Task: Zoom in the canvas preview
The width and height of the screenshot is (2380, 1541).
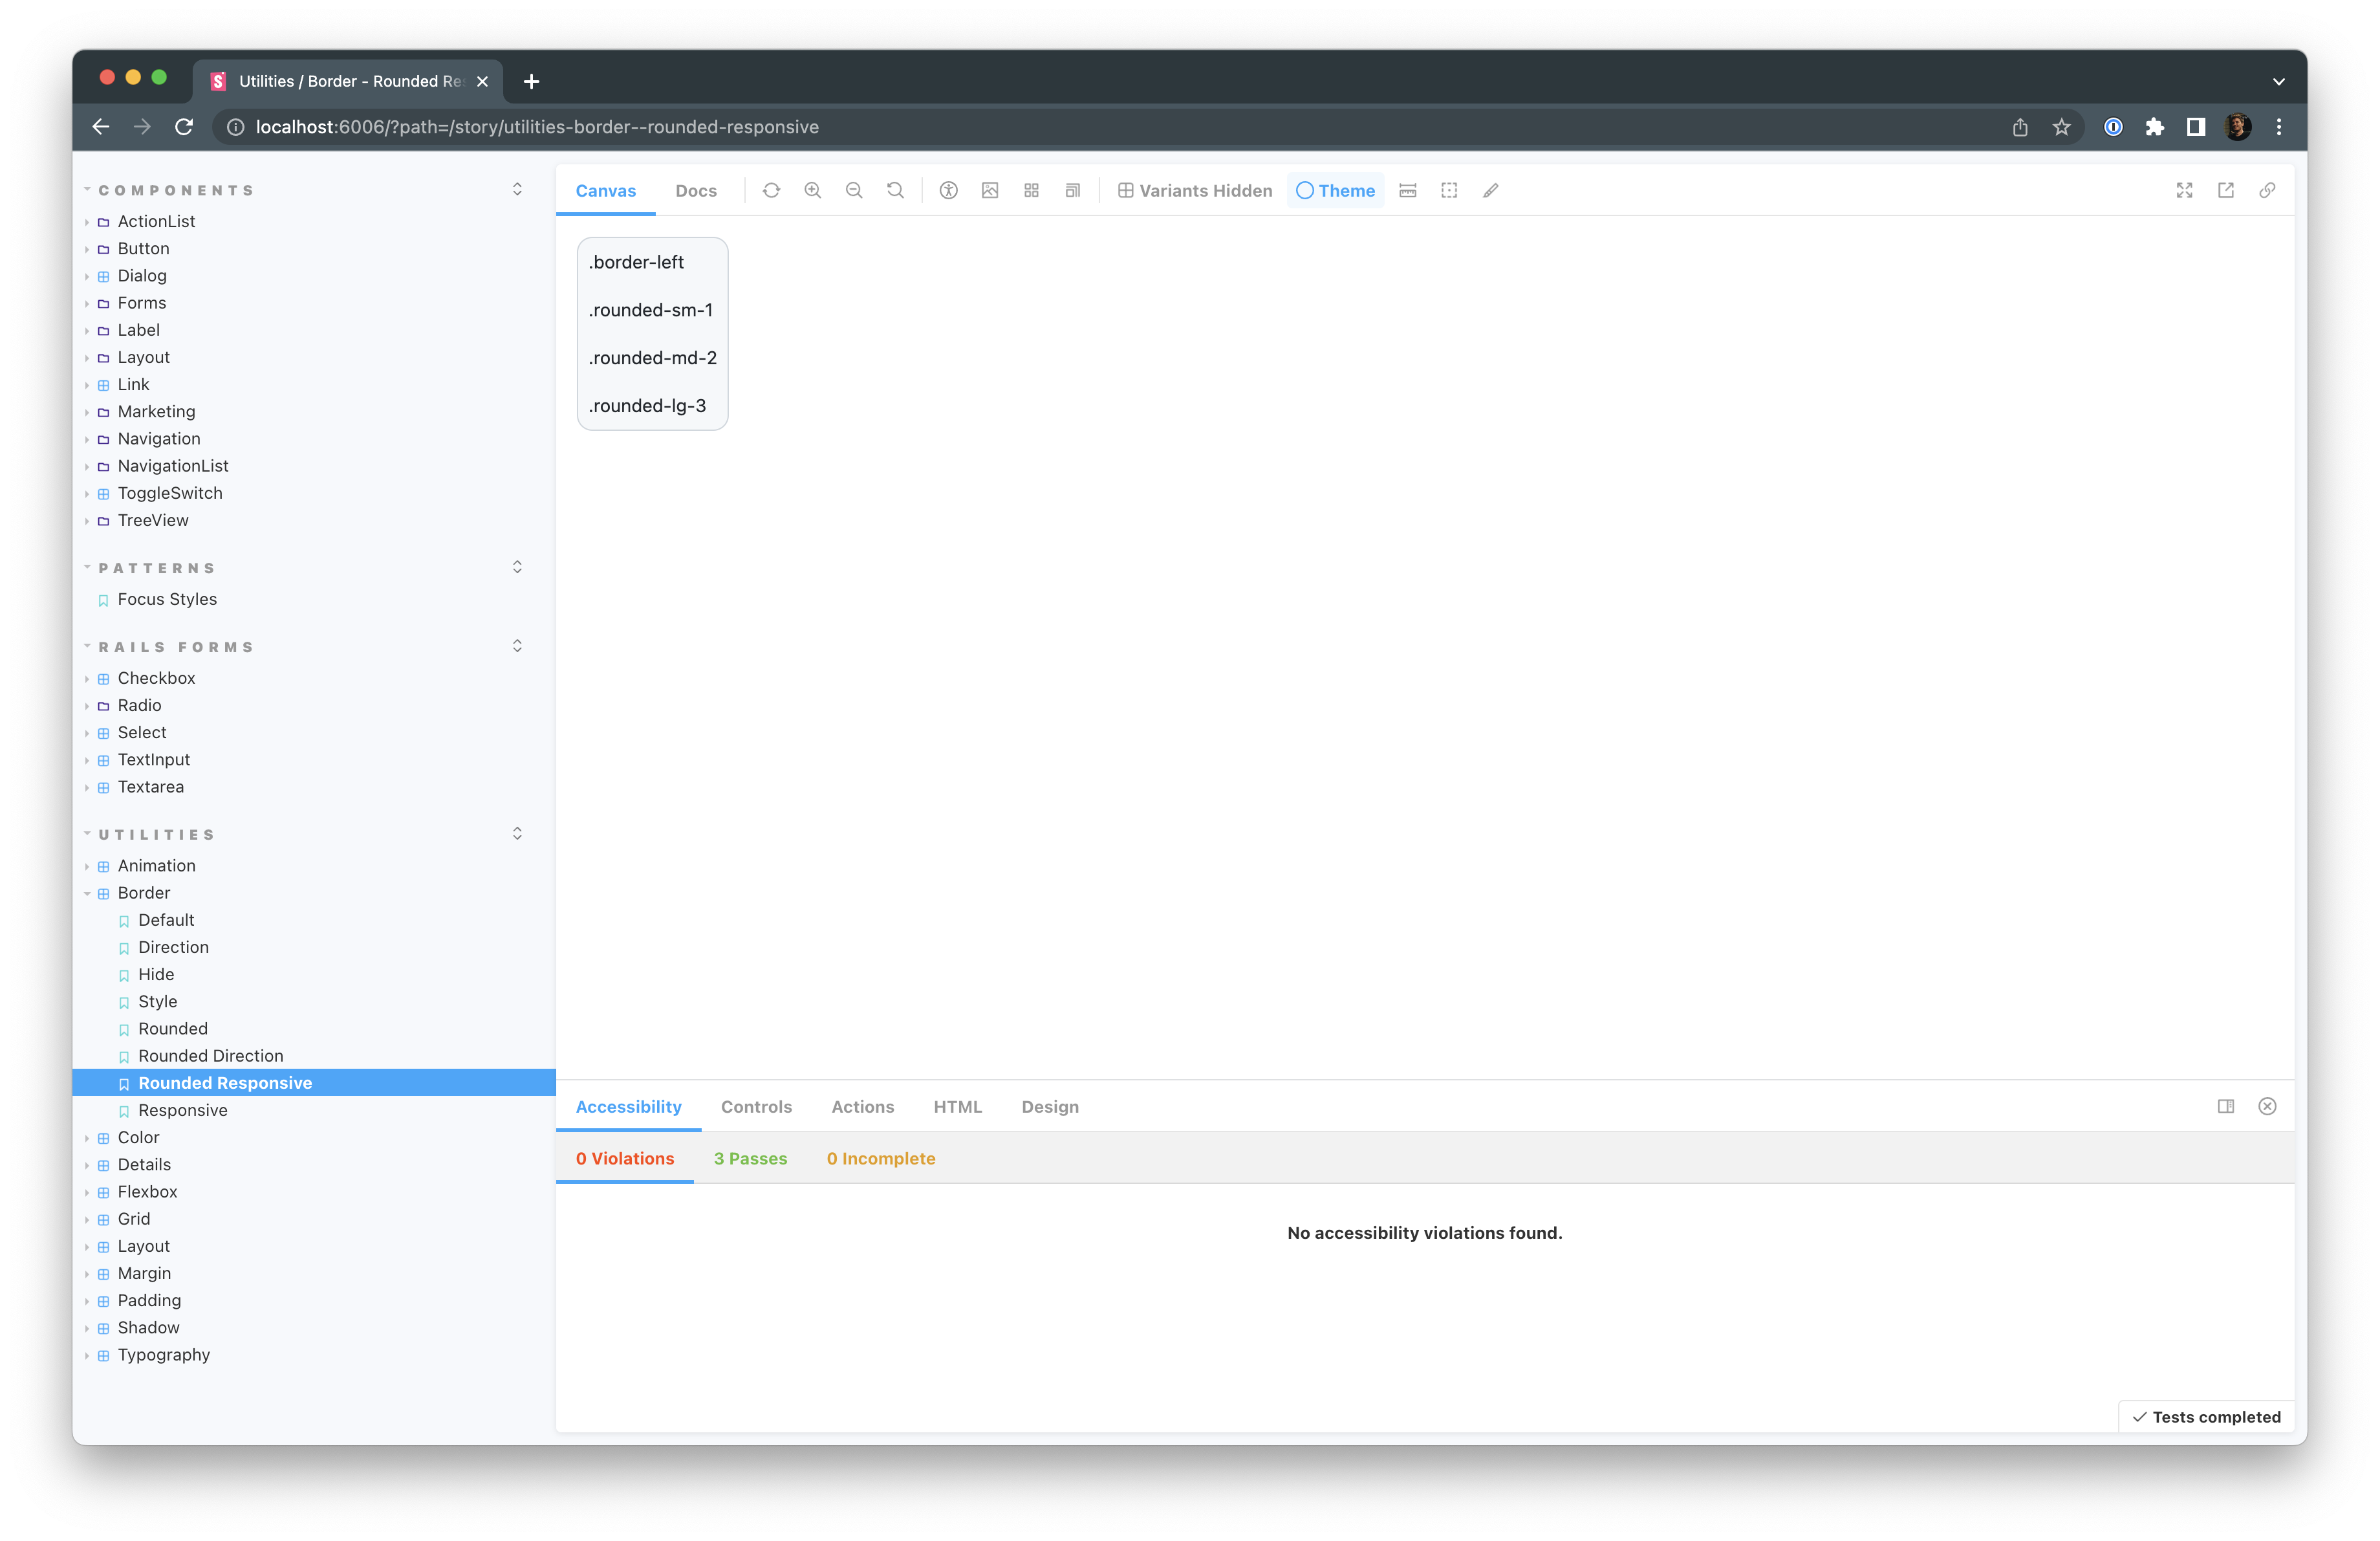Action: point(812,190)
